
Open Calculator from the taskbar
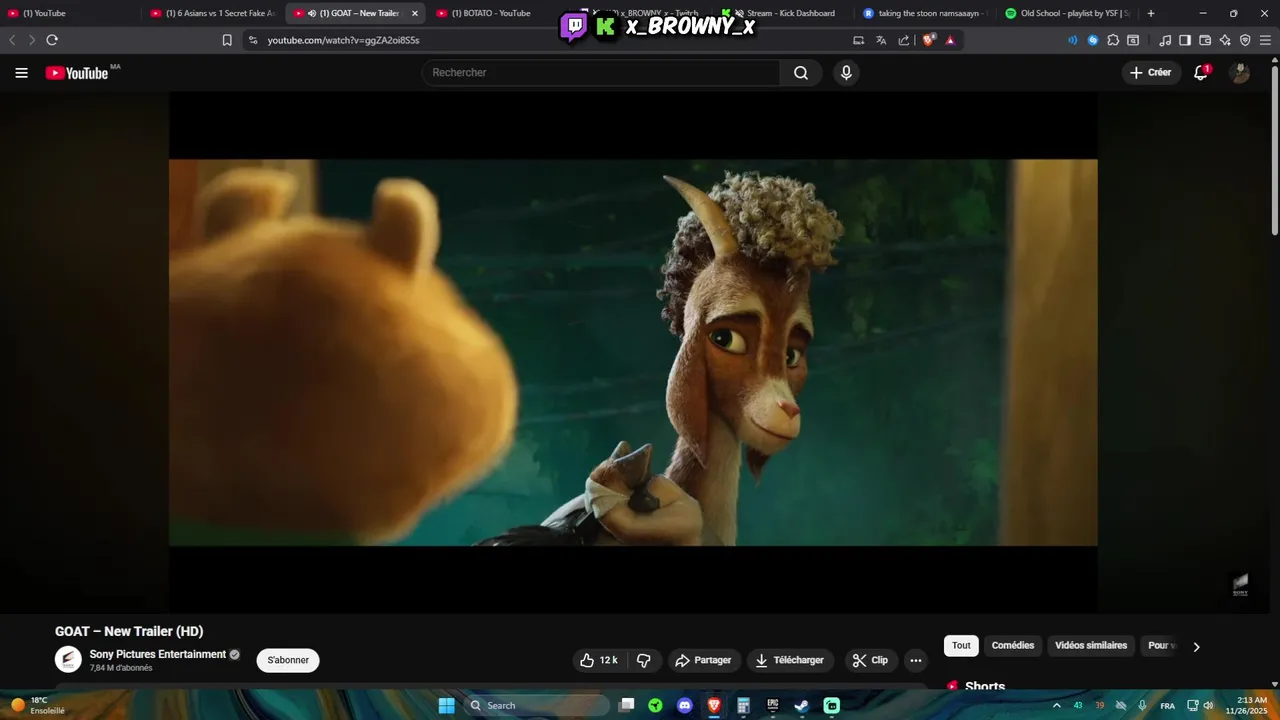[743, 705]
